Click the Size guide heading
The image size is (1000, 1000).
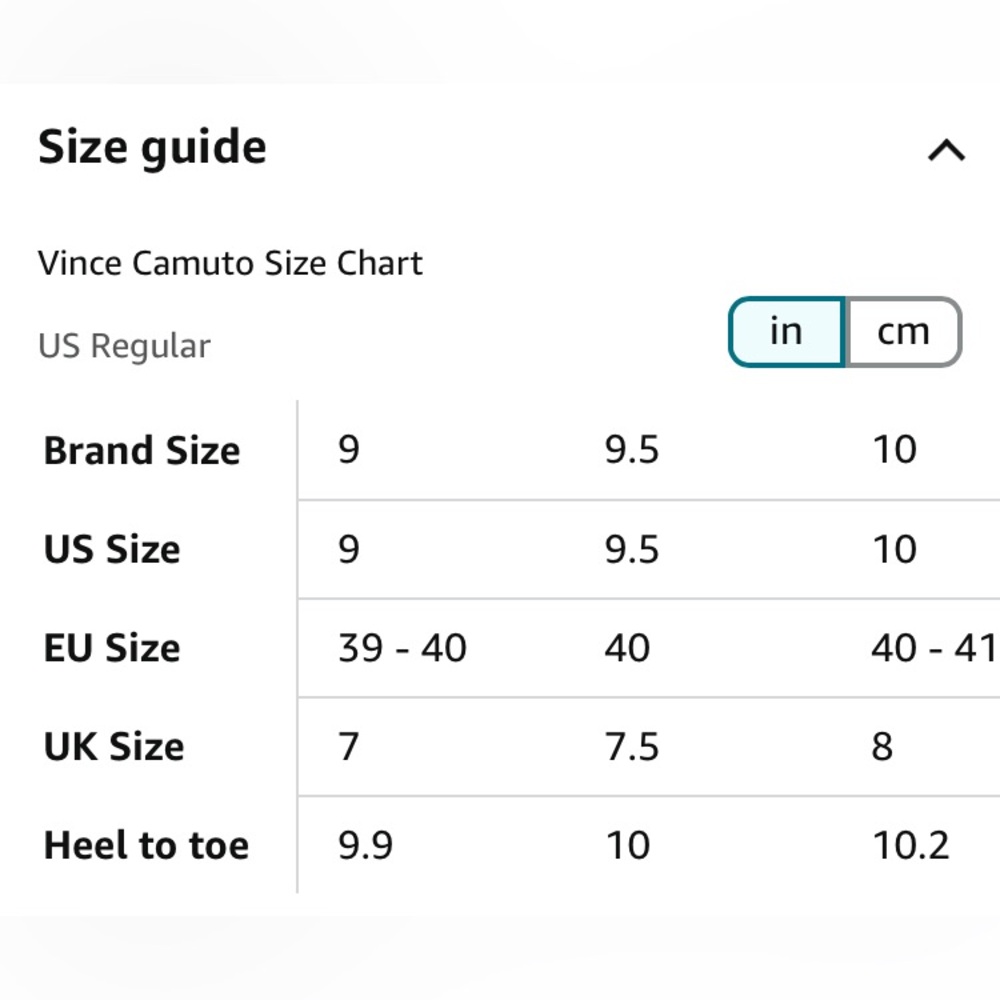coord(152,148)
